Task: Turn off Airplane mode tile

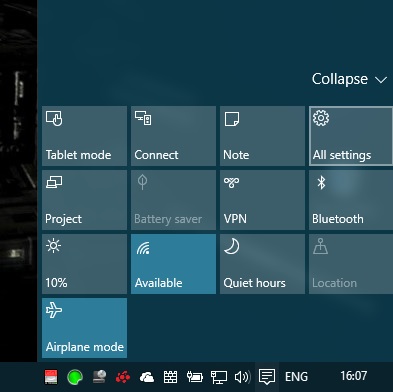Action: (x=84, y=328)
